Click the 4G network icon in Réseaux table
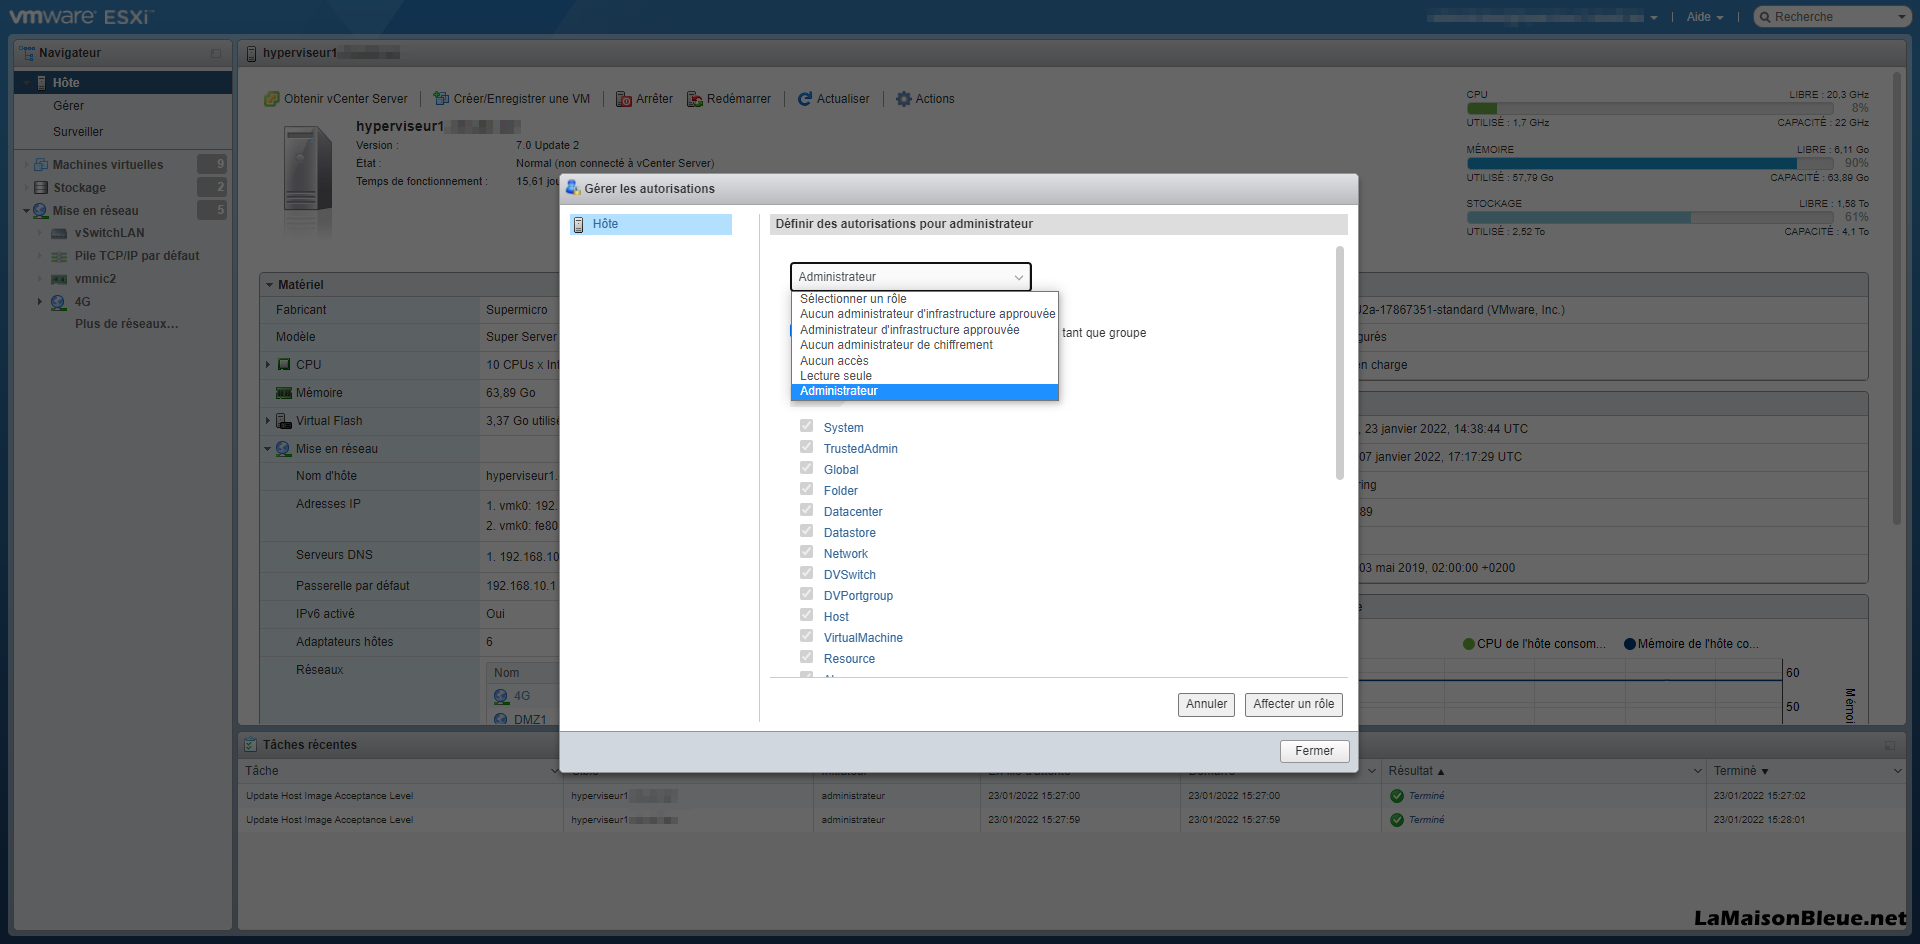 [x=501, y=696]
